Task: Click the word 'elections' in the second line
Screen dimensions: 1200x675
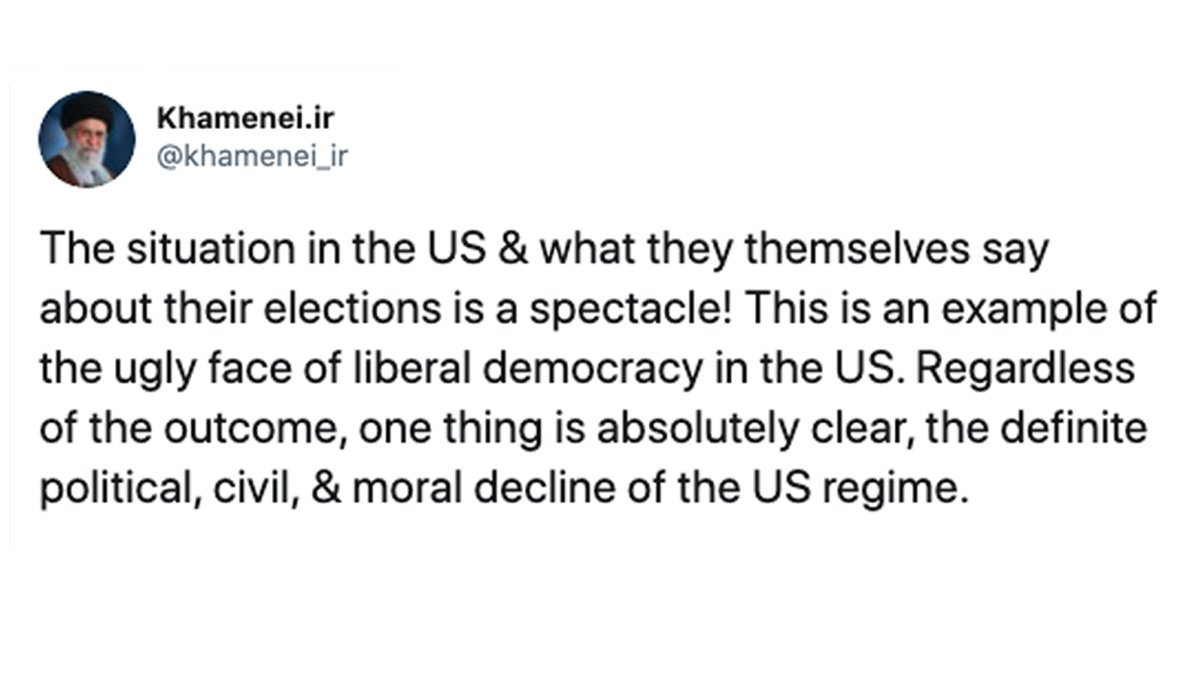Action: 357,308
